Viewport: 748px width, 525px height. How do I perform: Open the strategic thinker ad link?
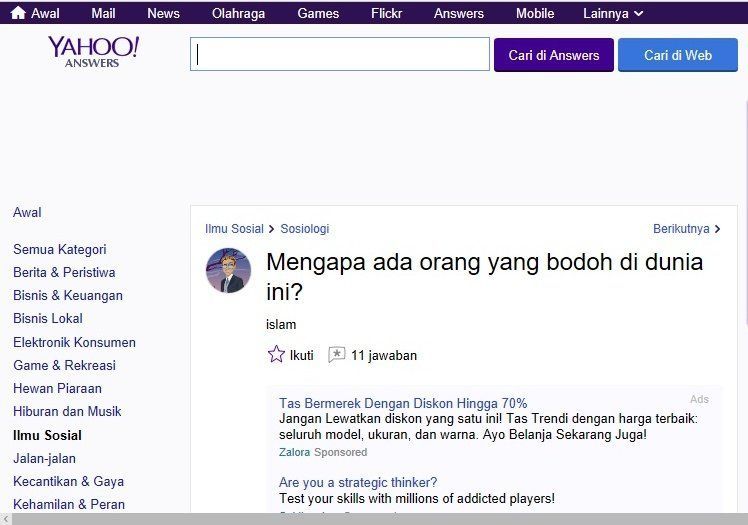click(358, 483)
